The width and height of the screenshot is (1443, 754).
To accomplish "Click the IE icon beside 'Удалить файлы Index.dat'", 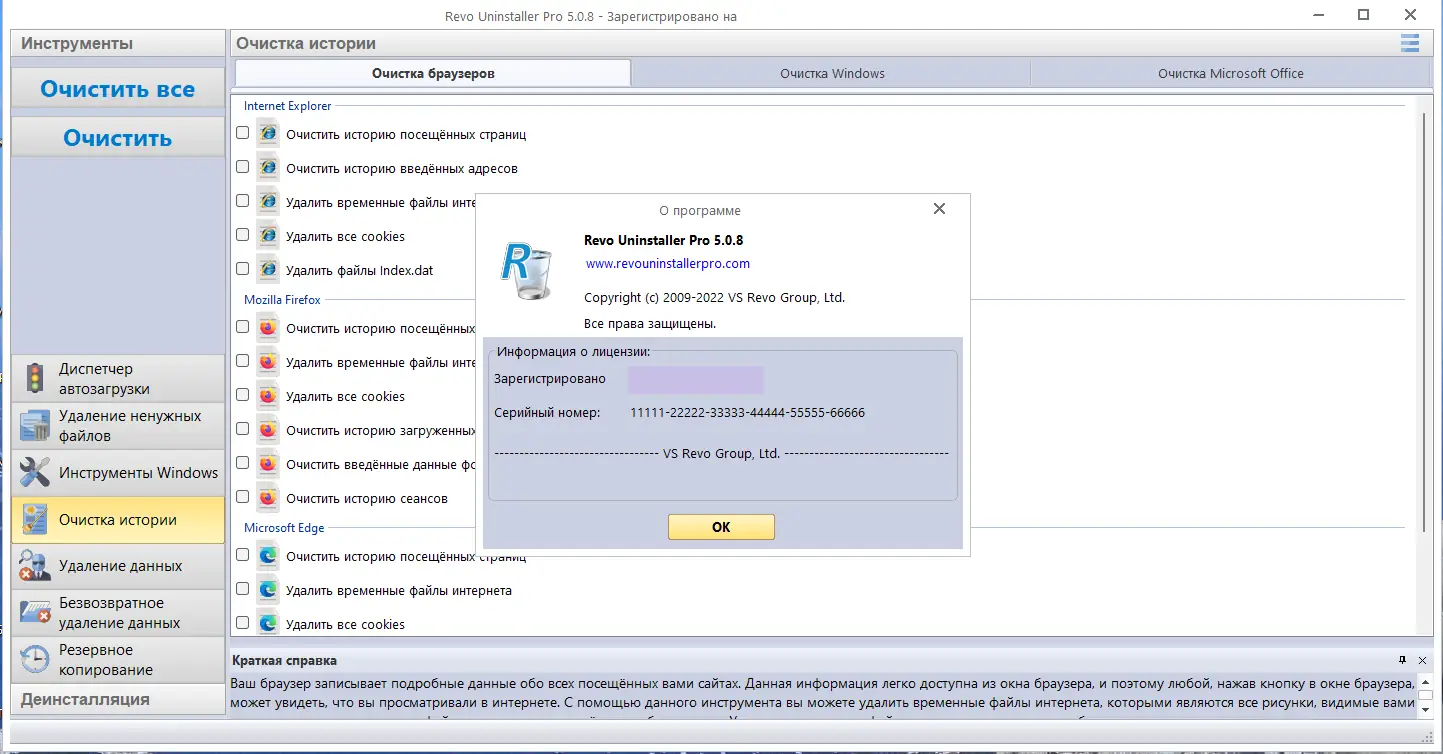I will point(267,269).
